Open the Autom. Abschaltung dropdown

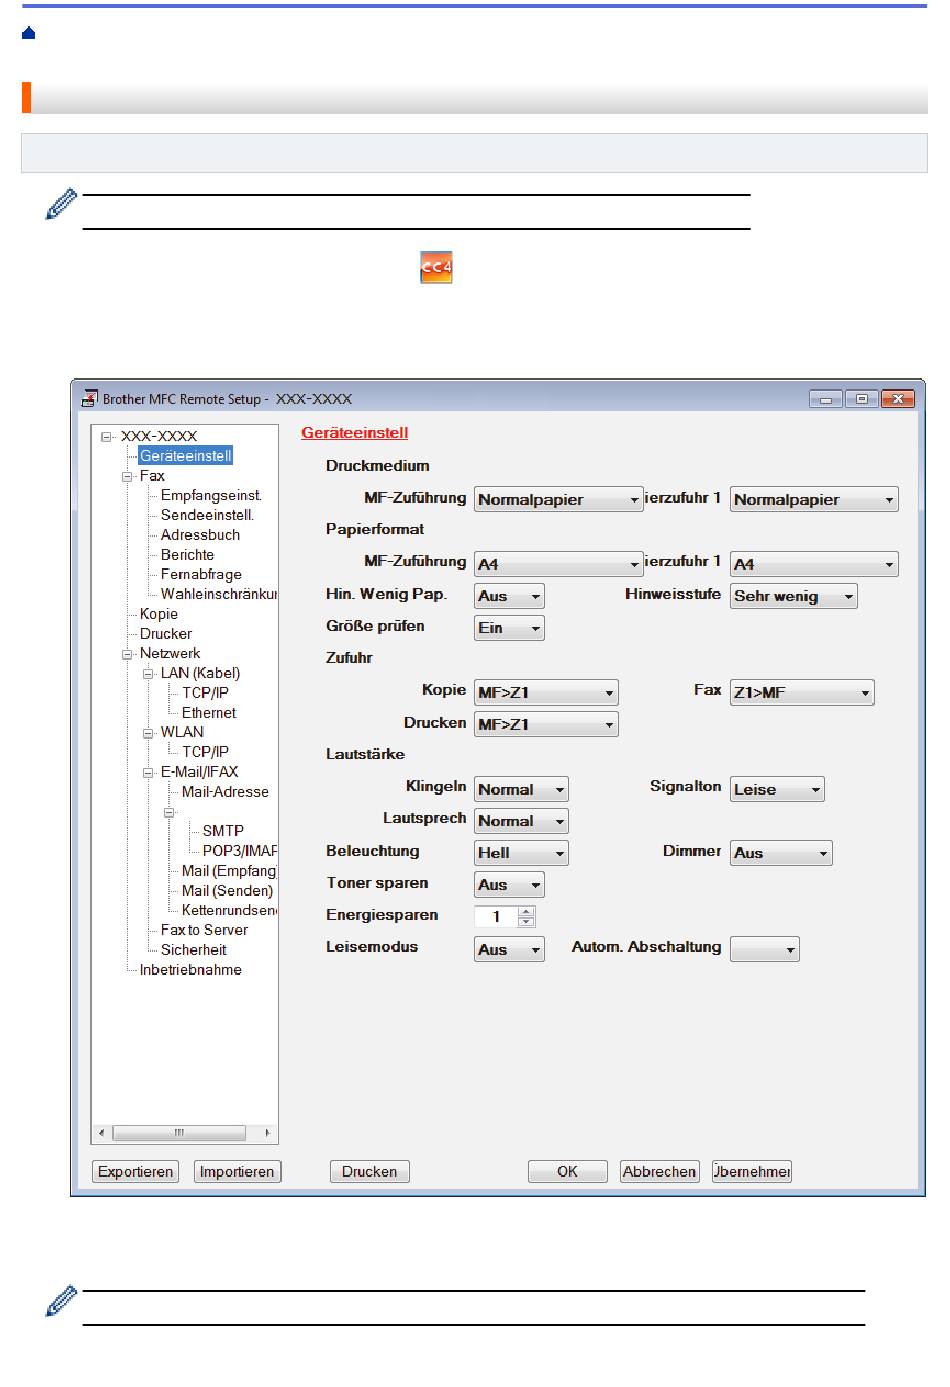point(765,949)
